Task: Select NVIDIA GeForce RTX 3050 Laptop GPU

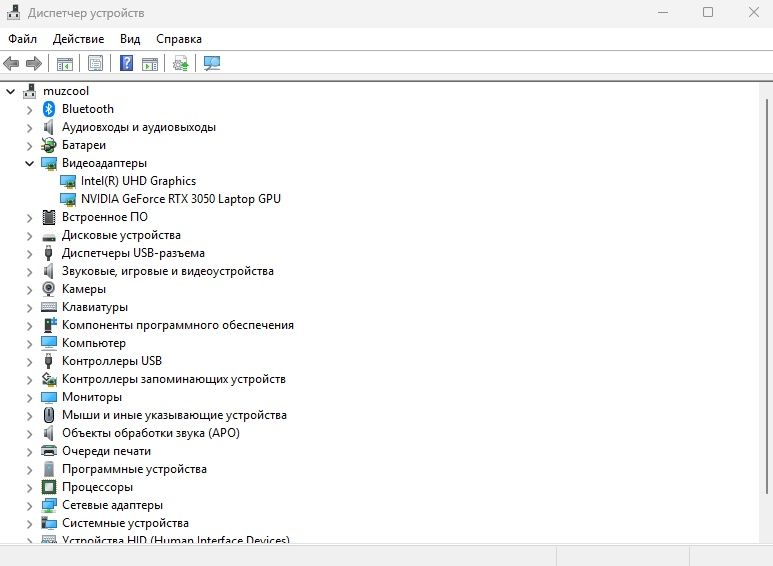Action: point(180,199)
